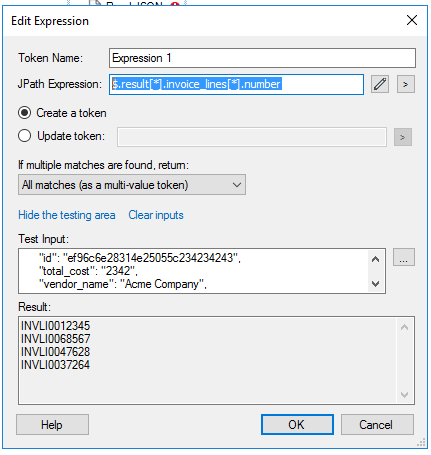Viewport: 431px width, 455px height.
Task: Click the pencil edit icon beside JPath Expression
Action: pos(380,84)
